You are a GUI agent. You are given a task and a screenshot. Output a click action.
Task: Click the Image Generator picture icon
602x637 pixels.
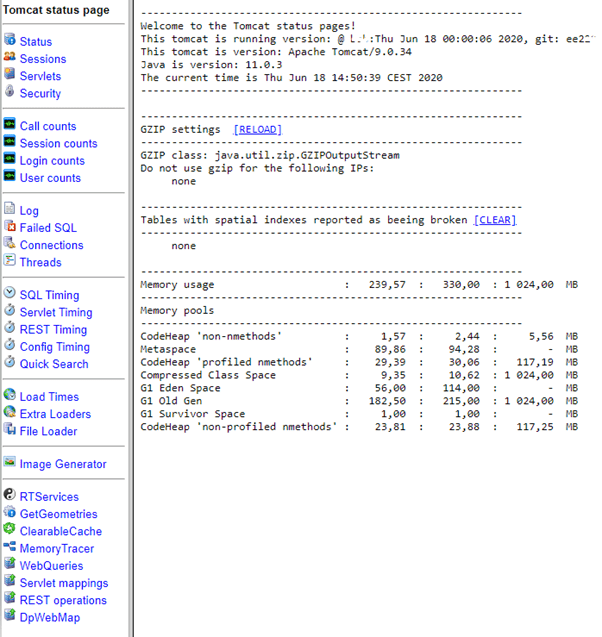pos(10,464)
